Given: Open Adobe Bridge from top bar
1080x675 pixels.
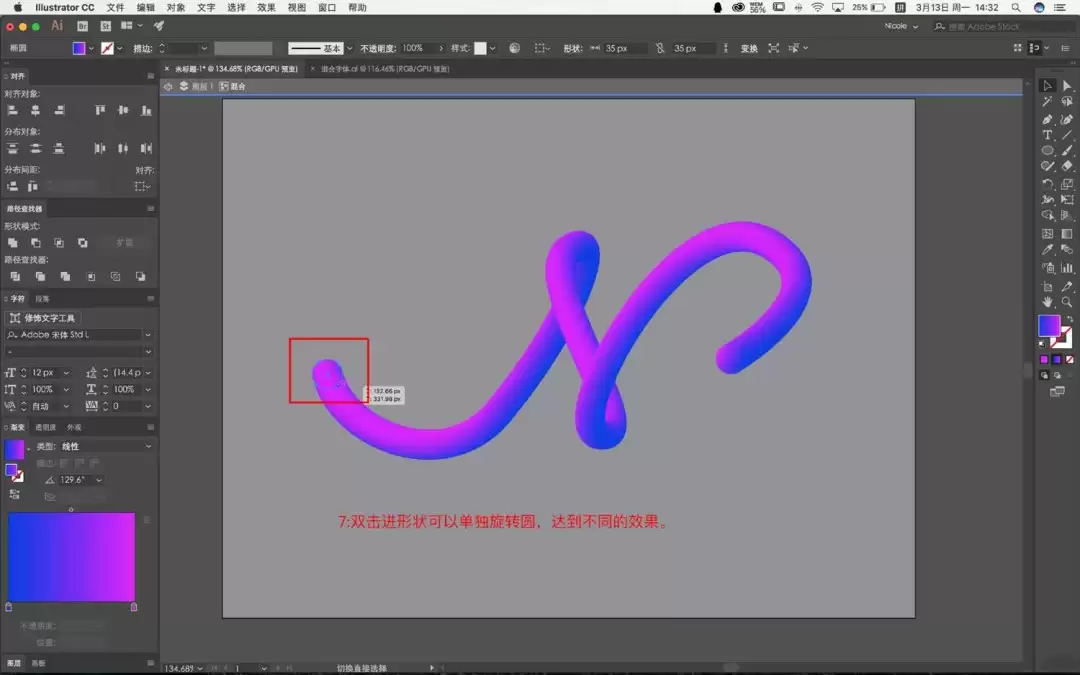Looking at the screenshot, I should [x=83, y=26].
